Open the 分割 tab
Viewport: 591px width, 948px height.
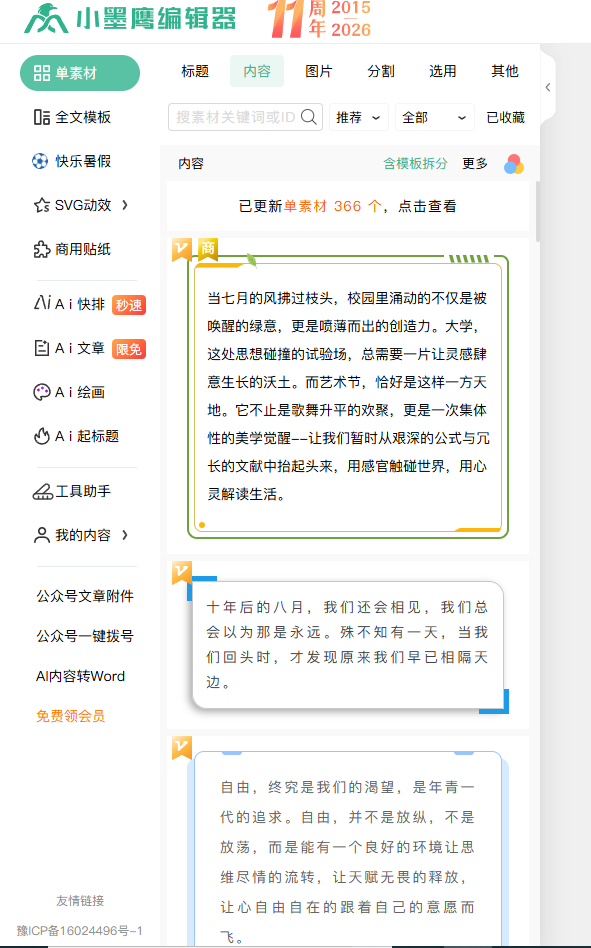coord(381,71)
